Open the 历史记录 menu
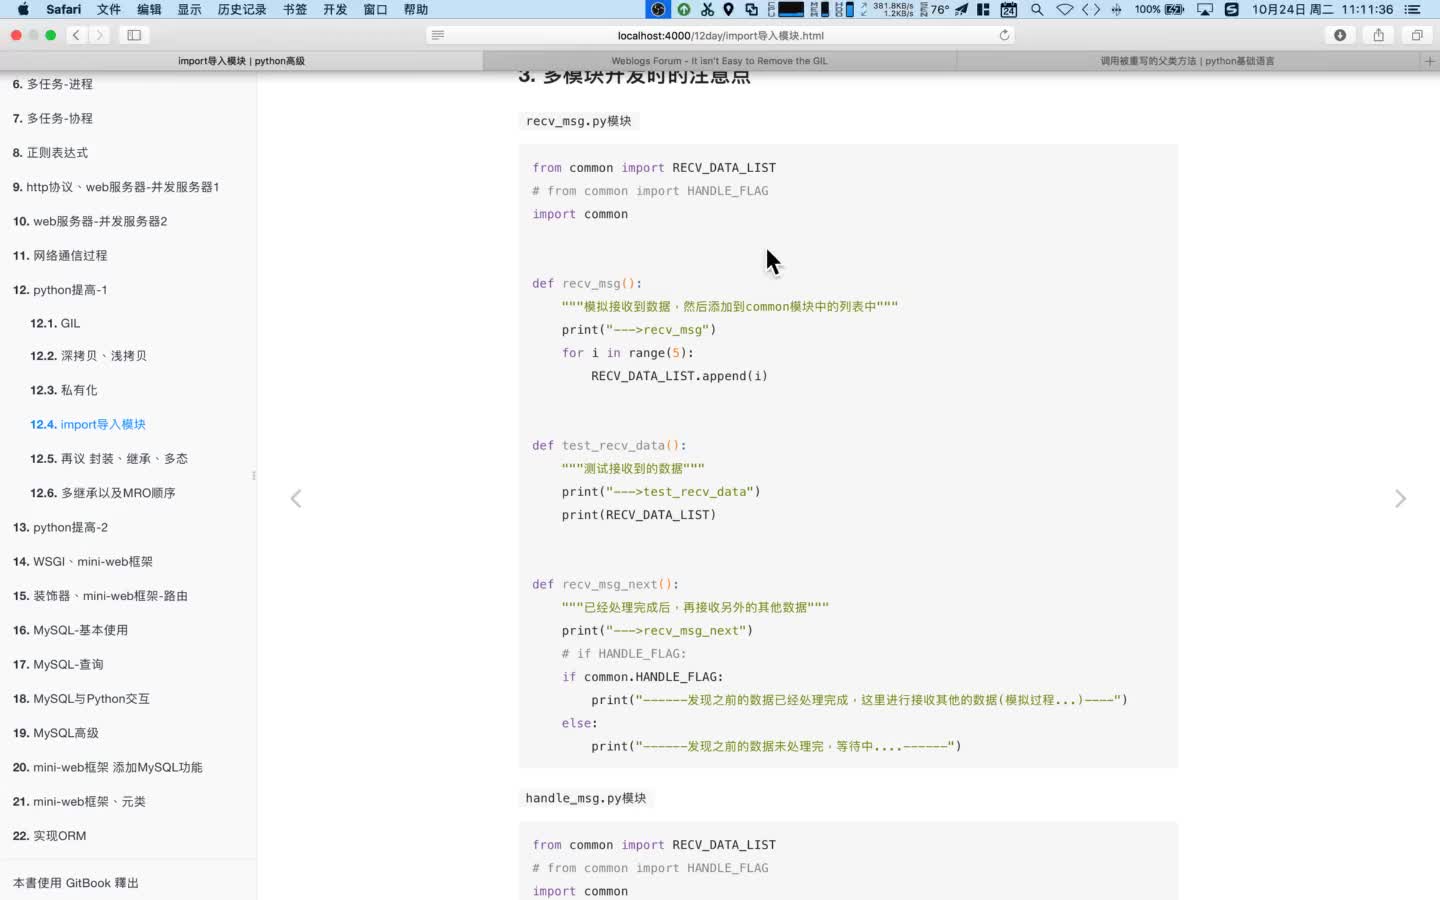1440x900 pixels. [x=242, y=9]
